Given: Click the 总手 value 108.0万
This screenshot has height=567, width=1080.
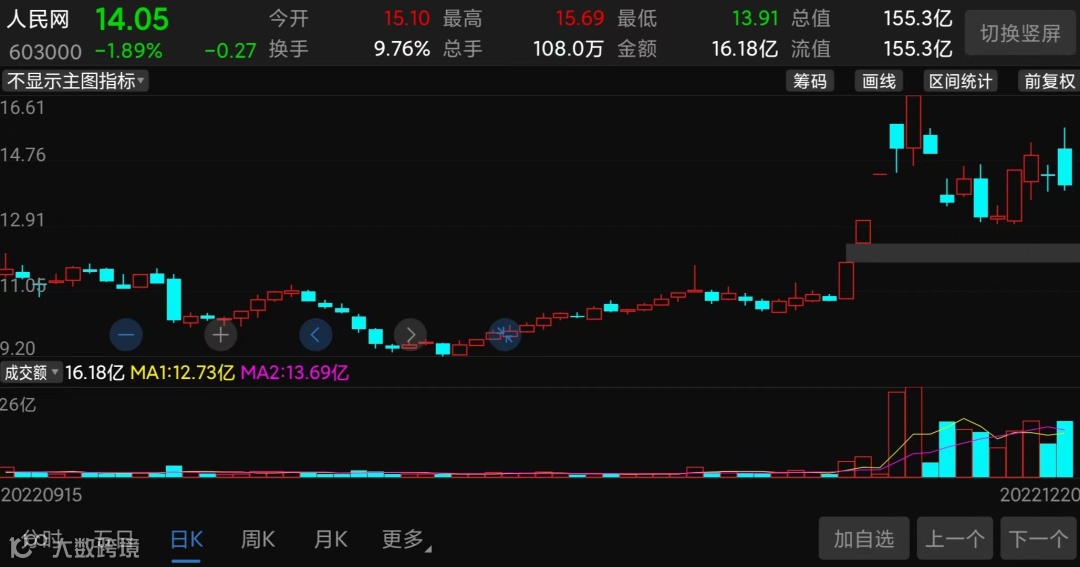Looking at the screenshot, I should pos(568,49).
